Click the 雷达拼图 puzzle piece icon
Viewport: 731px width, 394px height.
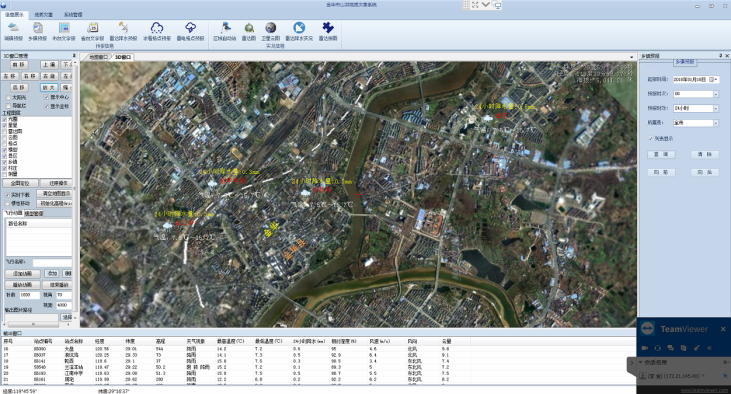pyautogui.click(x=328, y=31)
